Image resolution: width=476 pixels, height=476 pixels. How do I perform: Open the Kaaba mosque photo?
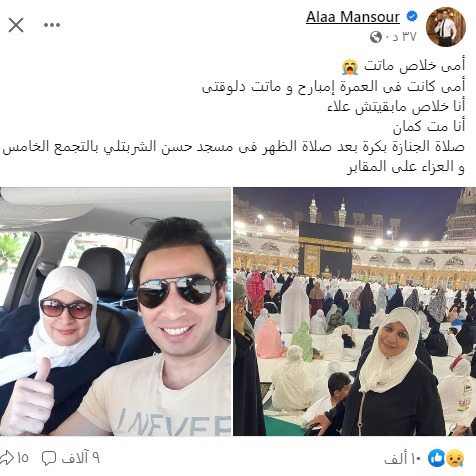[x=355, y=312]
